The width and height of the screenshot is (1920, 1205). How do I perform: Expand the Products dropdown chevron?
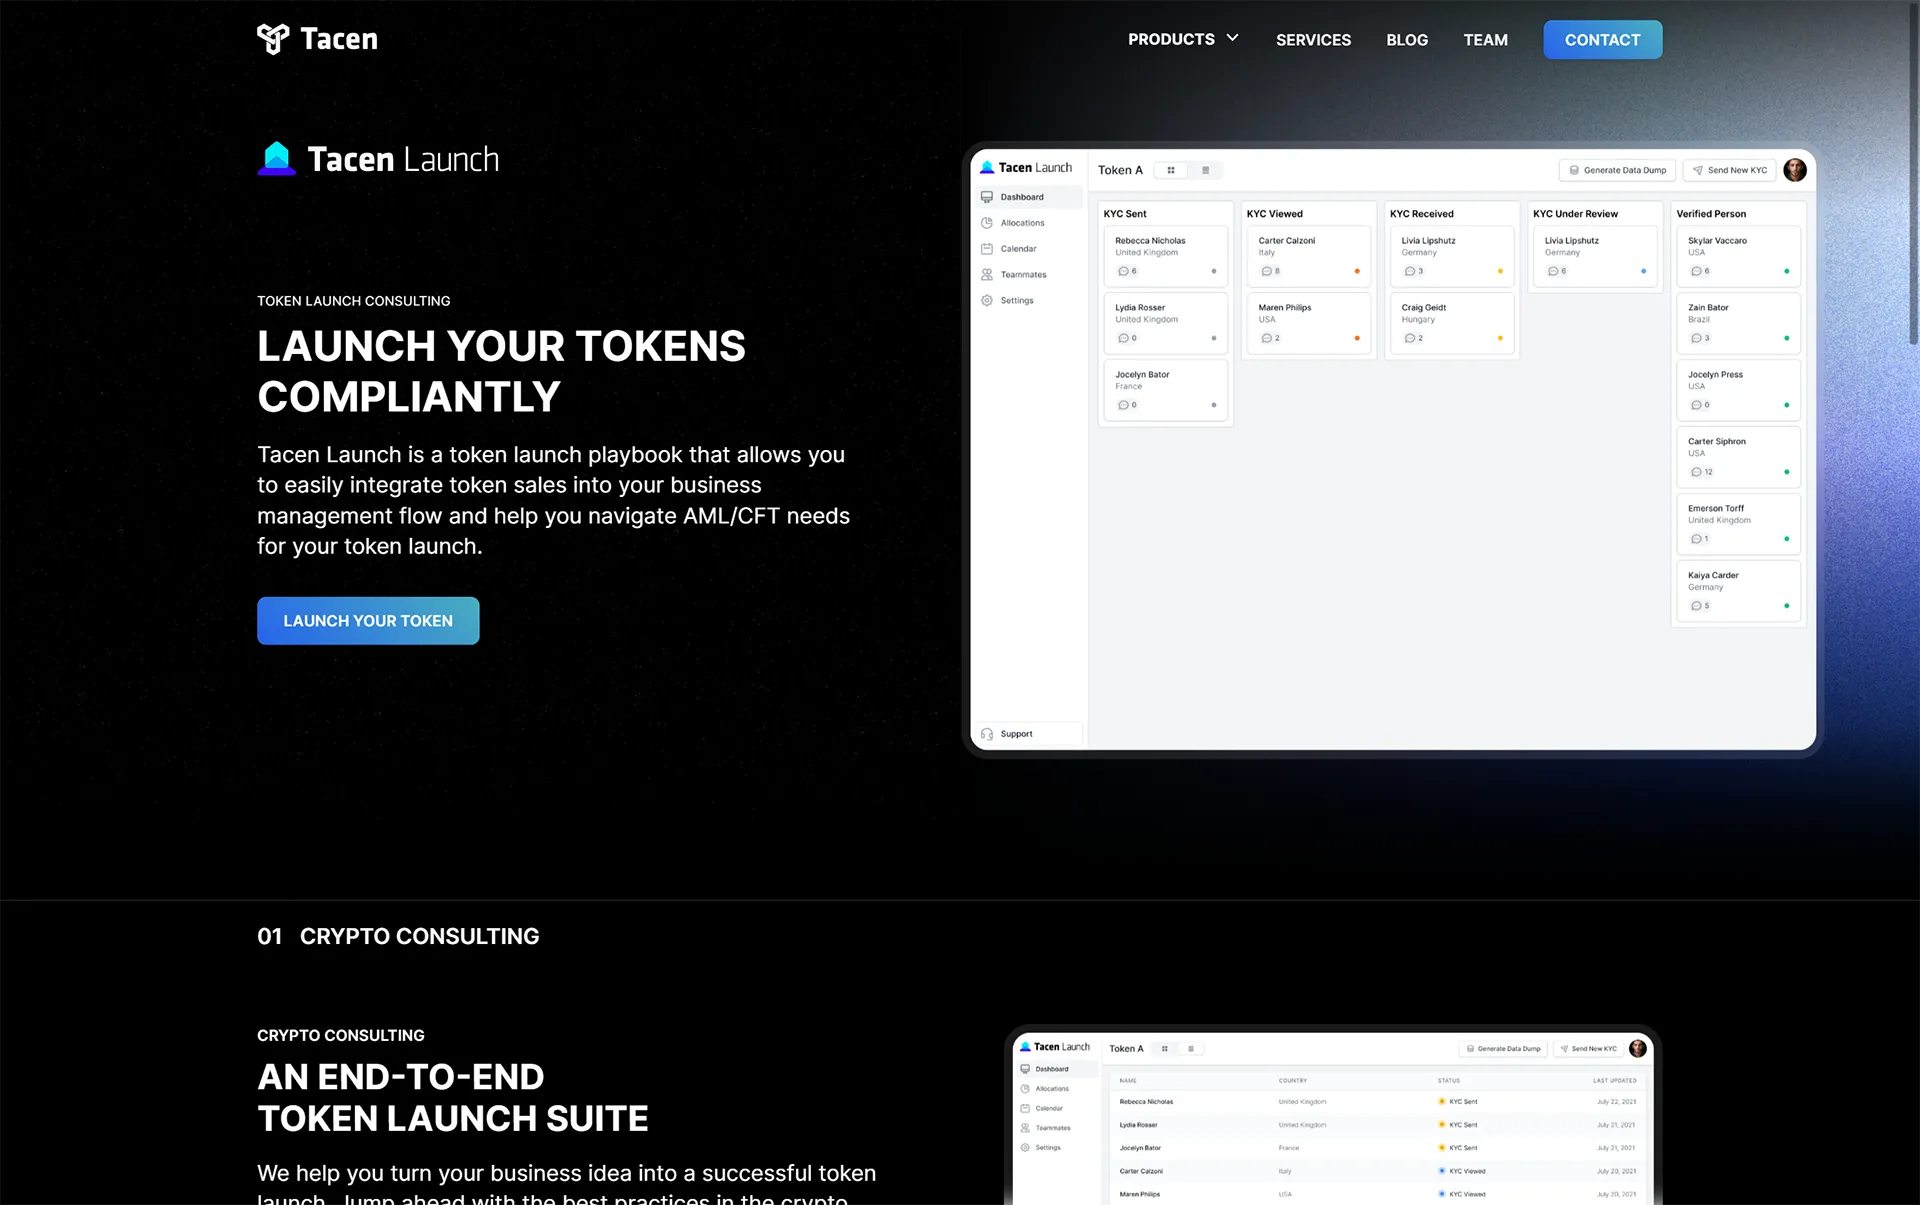(x=1233, y=38)
